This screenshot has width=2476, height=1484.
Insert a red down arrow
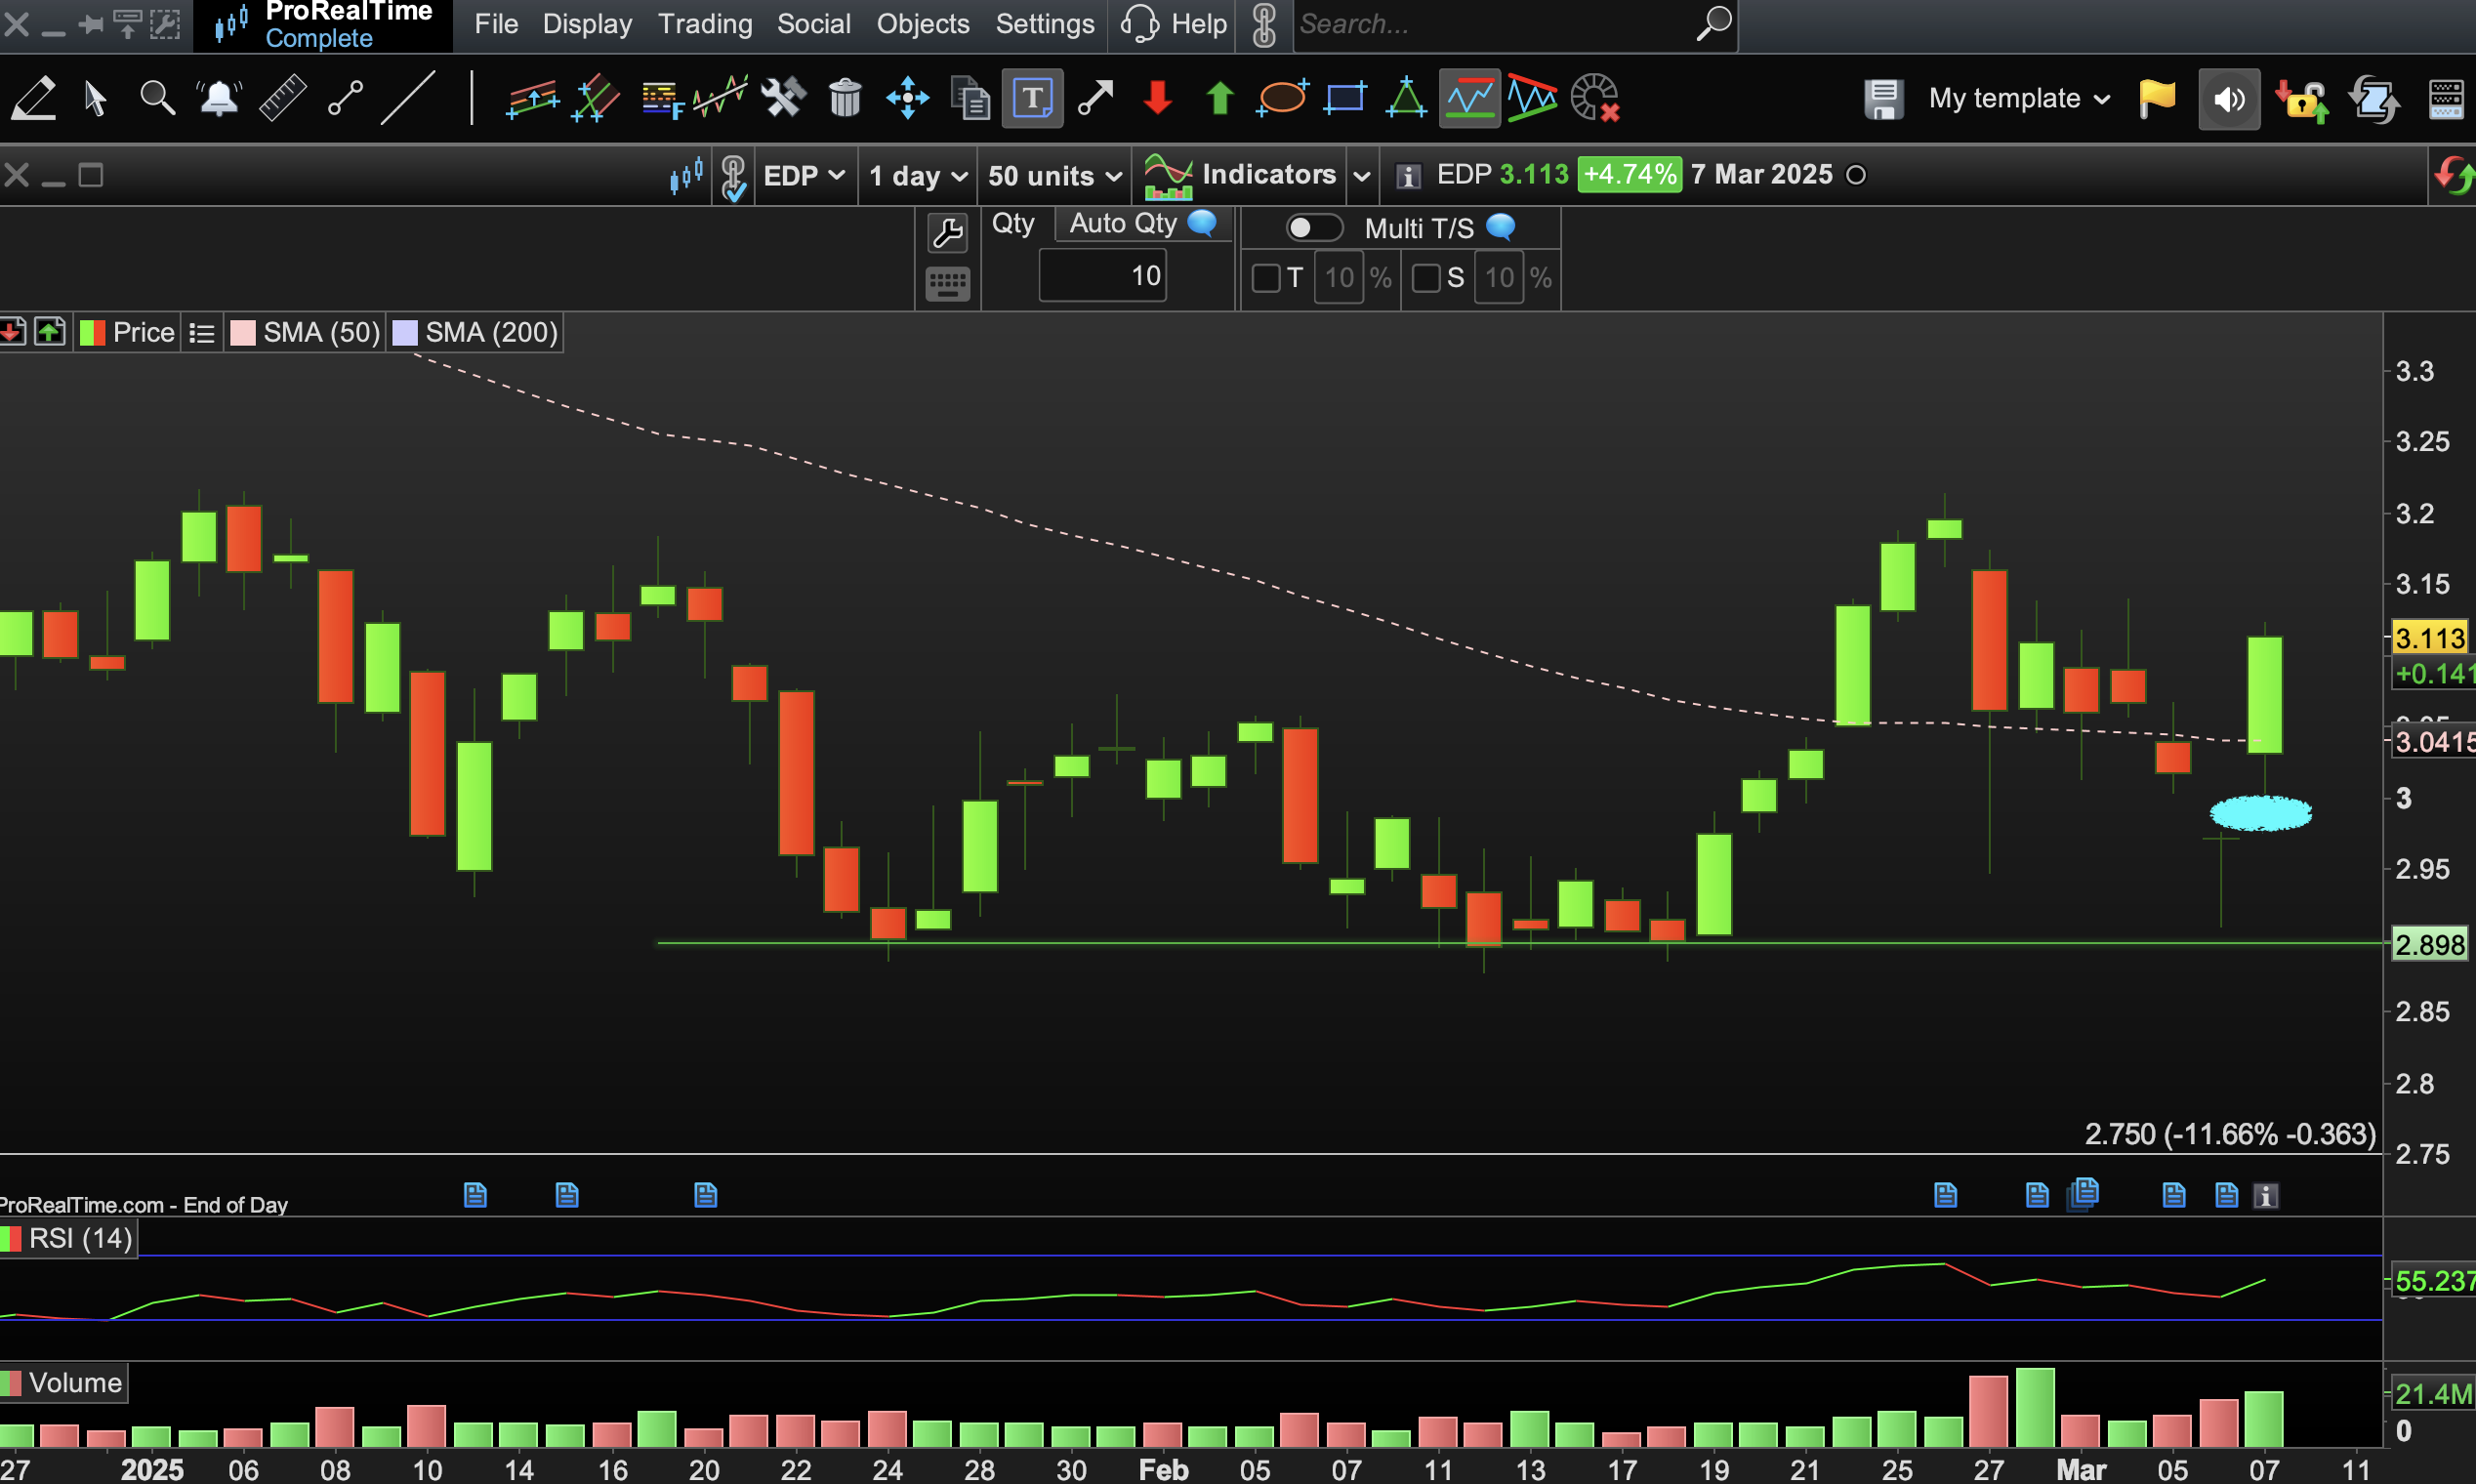1157,98
